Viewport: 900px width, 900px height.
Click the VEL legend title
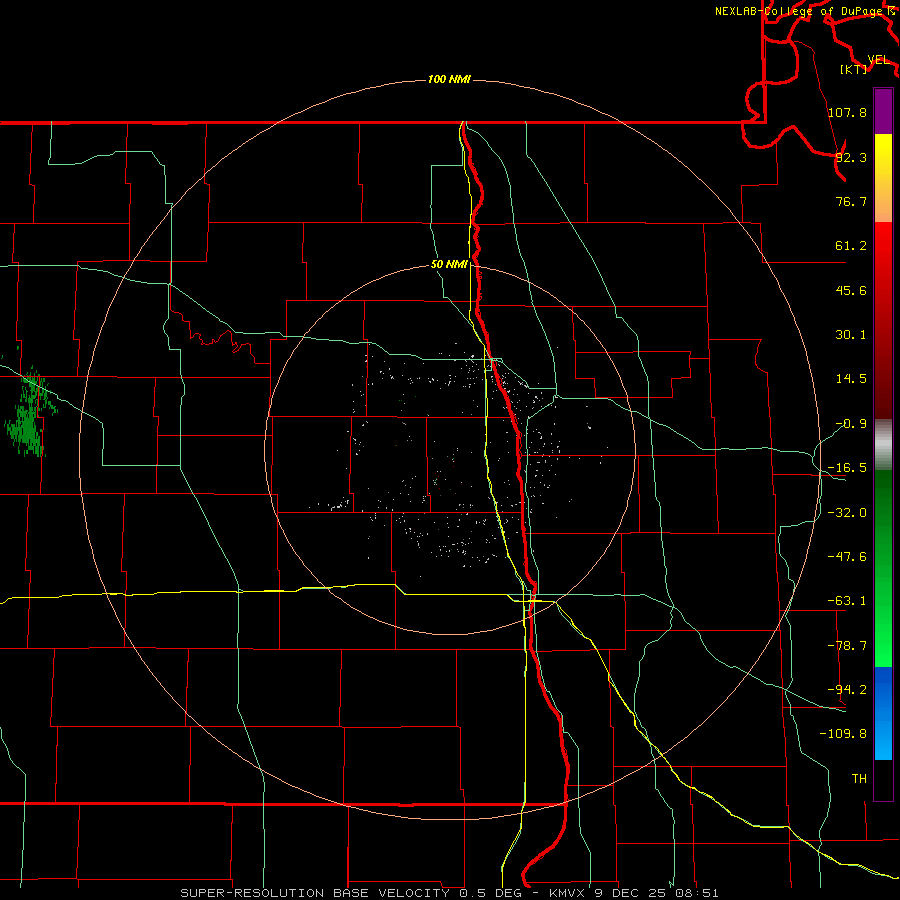tap(878, 60)
